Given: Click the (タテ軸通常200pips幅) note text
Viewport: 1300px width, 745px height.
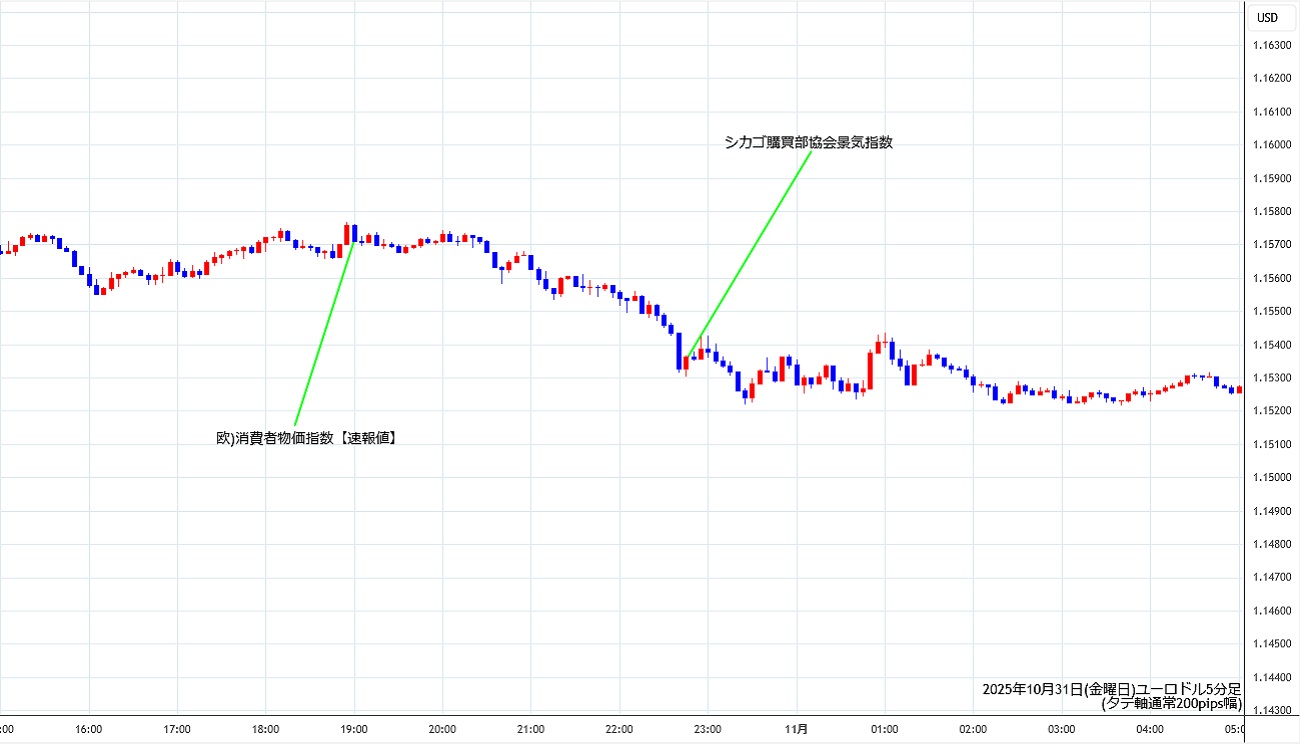Looking at the screenshot, I should click(x=1171, y=703).
